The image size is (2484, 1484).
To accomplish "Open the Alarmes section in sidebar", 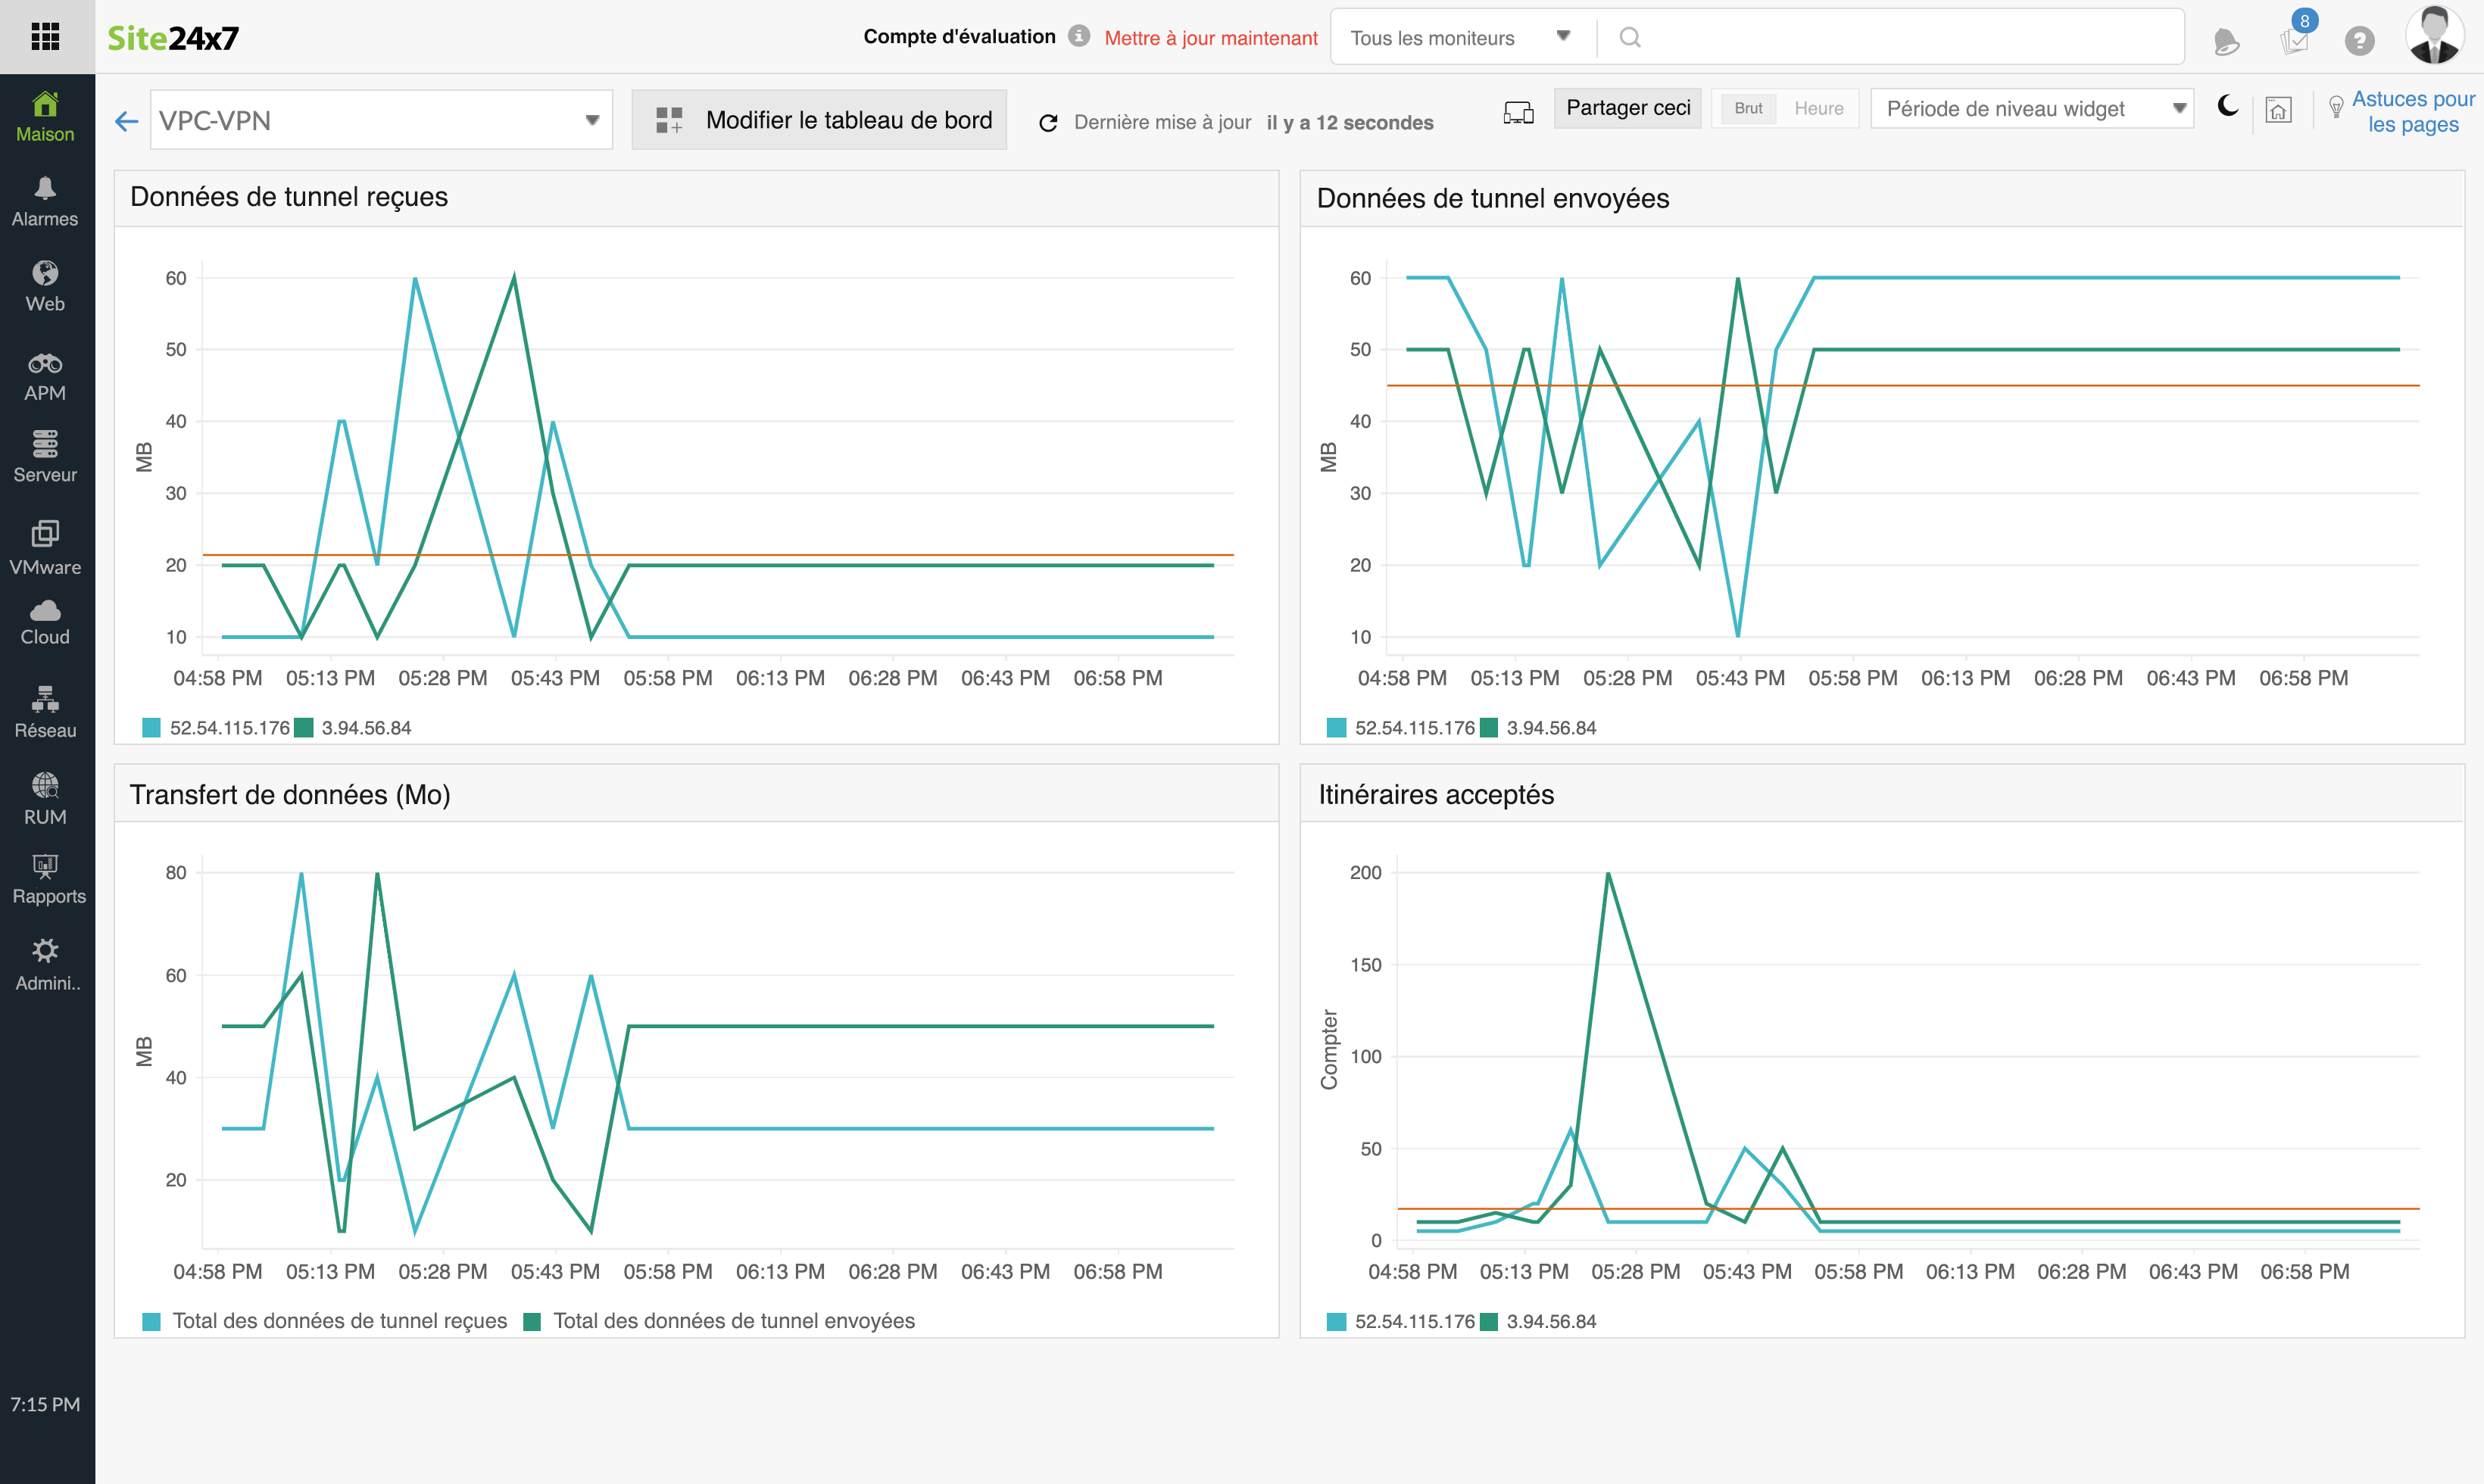I will point(45,200).
